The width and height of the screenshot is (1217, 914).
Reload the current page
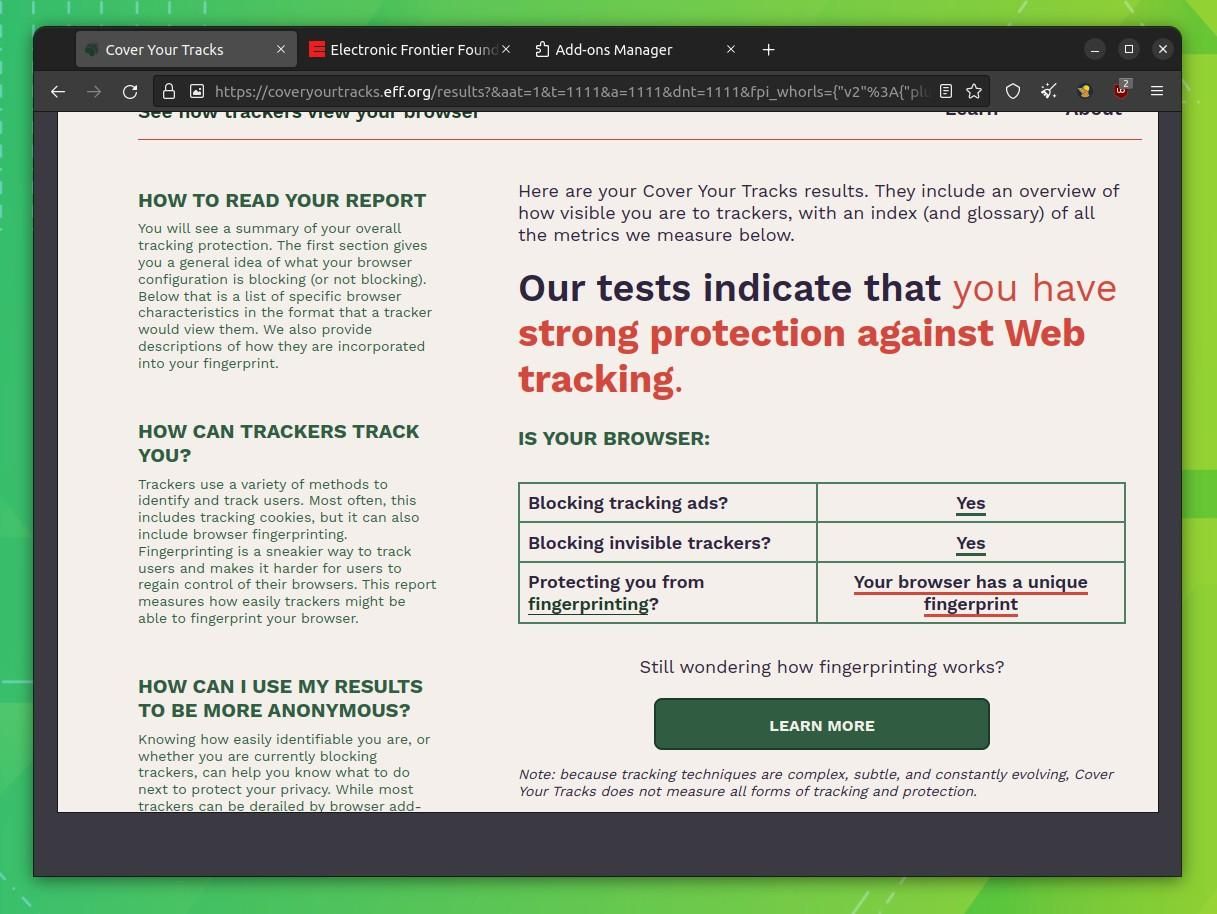click(130, 91)
